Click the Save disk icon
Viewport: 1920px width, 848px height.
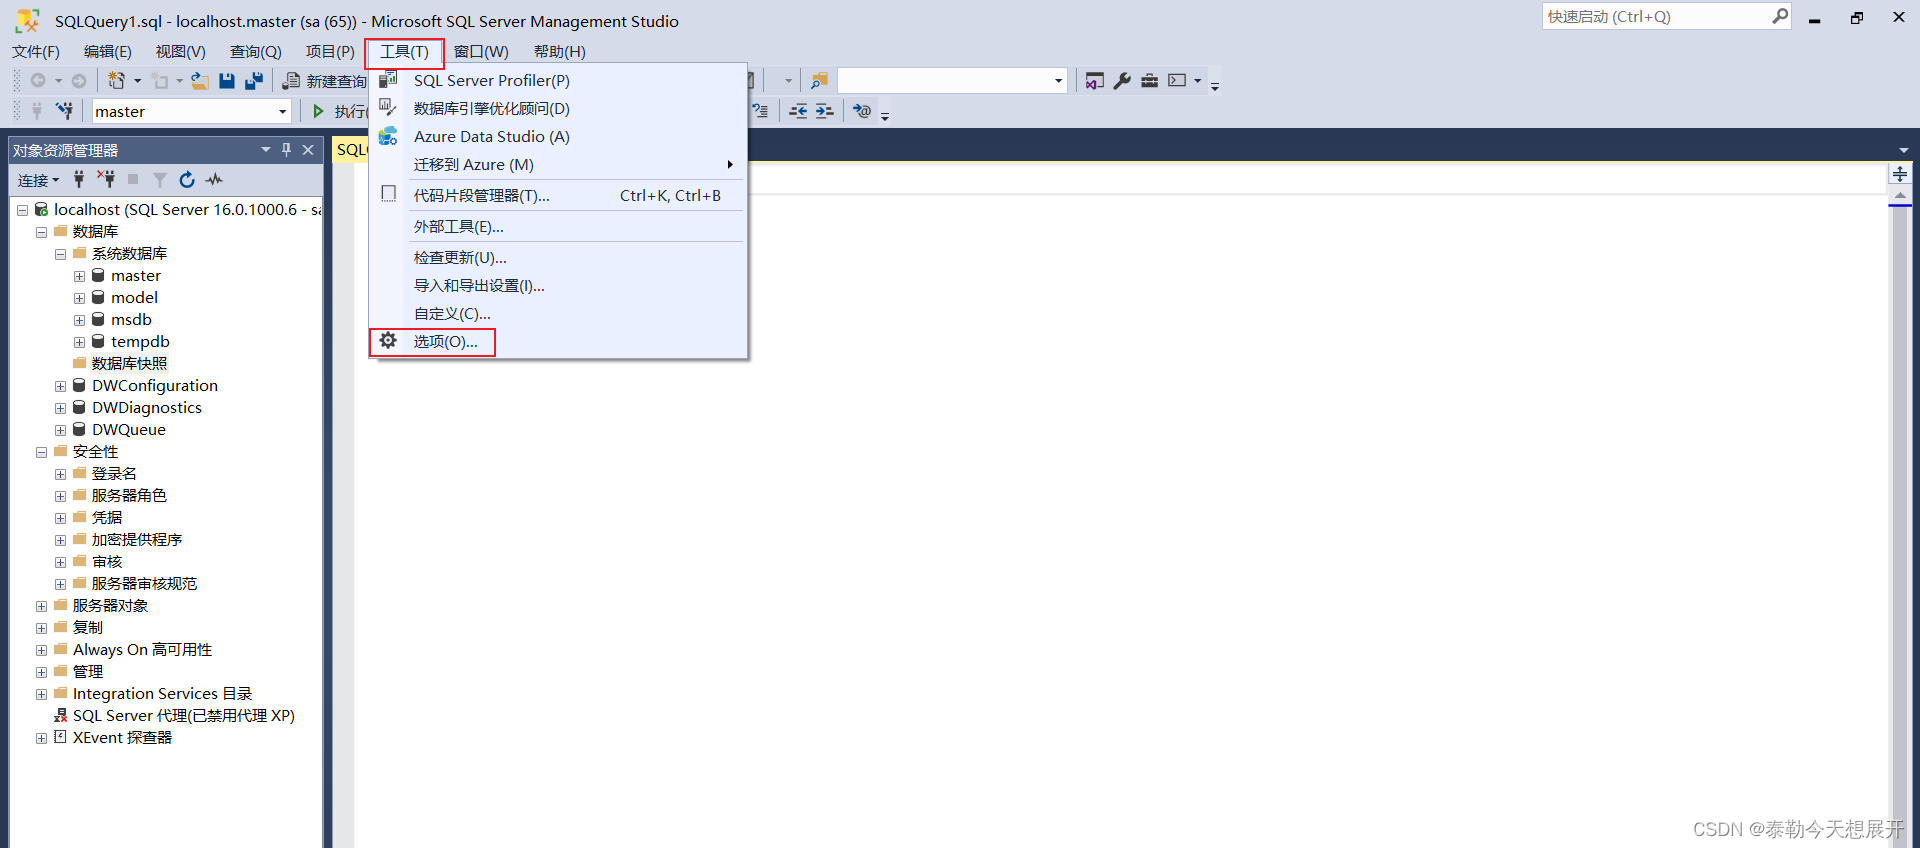[227, 81]
